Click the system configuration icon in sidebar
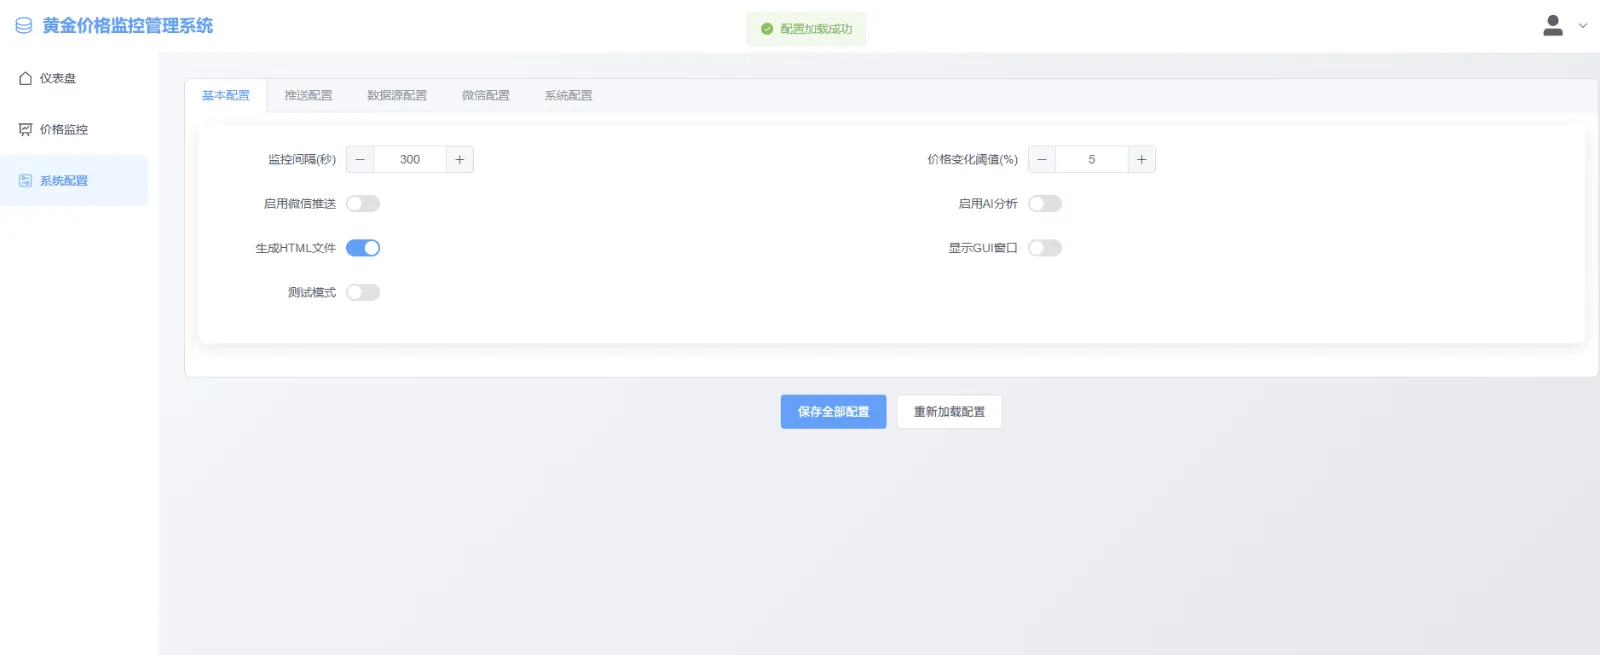This screenshot has width=1600, height=655. coord(26,181)
